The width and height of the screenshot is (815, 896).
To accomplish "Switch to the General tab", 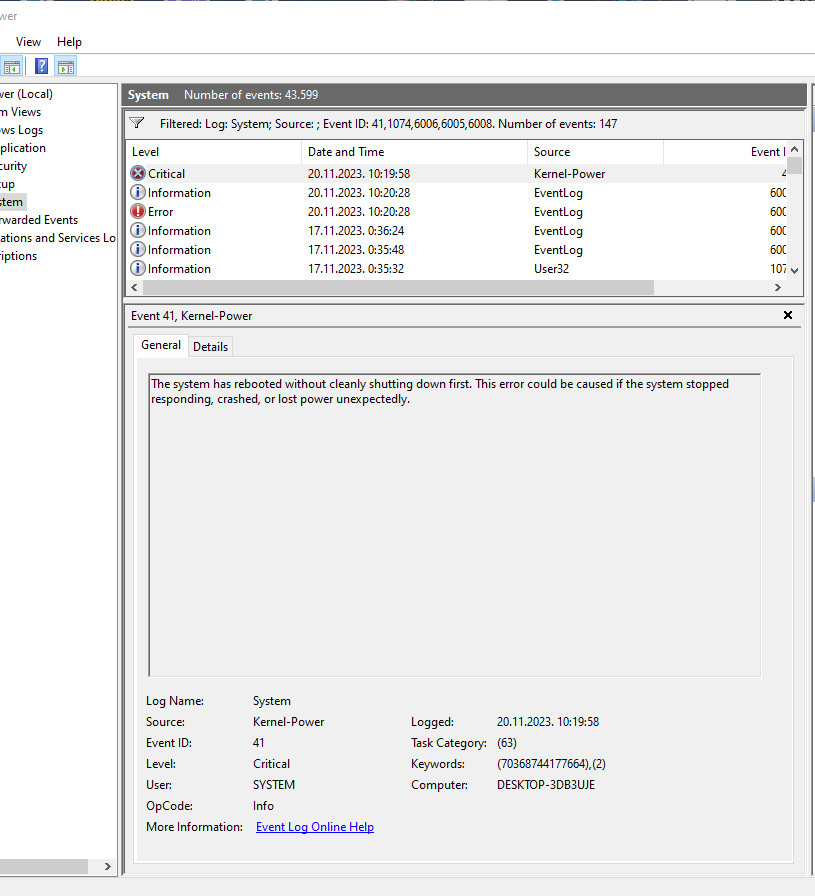I will [161, 345].
